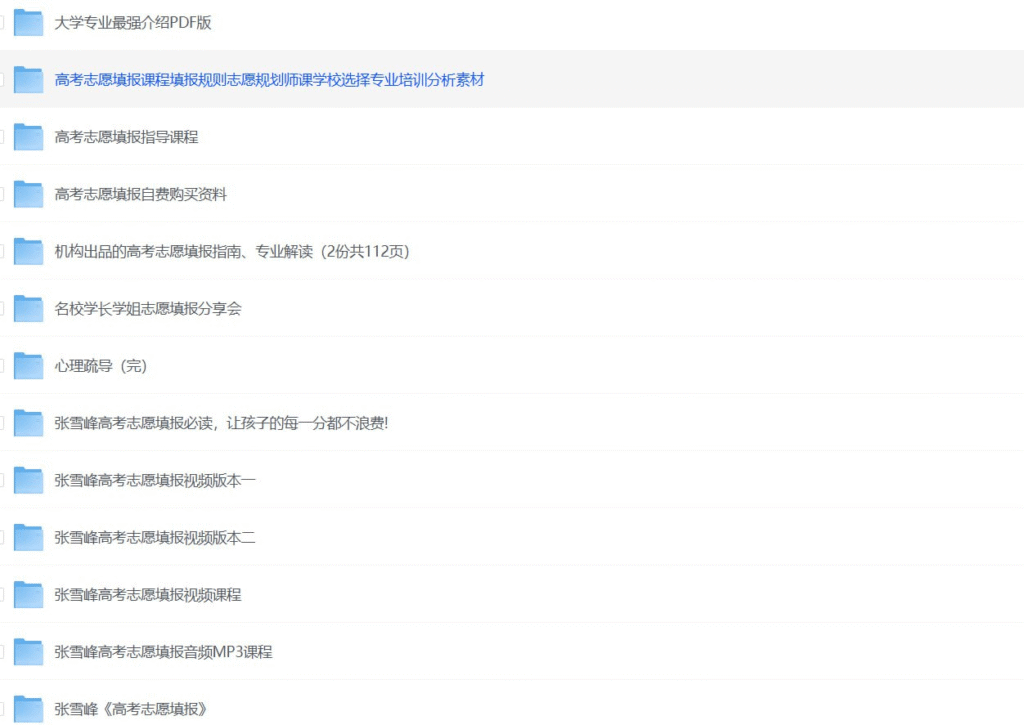1024x725 pixels.
Task: Click the 高考志愿填报课程填报规则 blue link
Action: 270,80
